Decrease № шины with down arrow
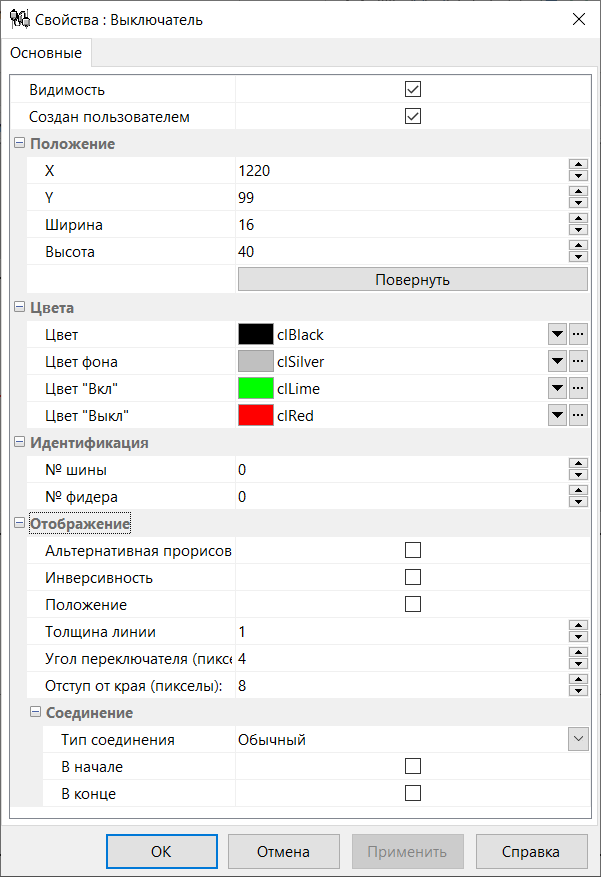 click(x=578, y=475)
